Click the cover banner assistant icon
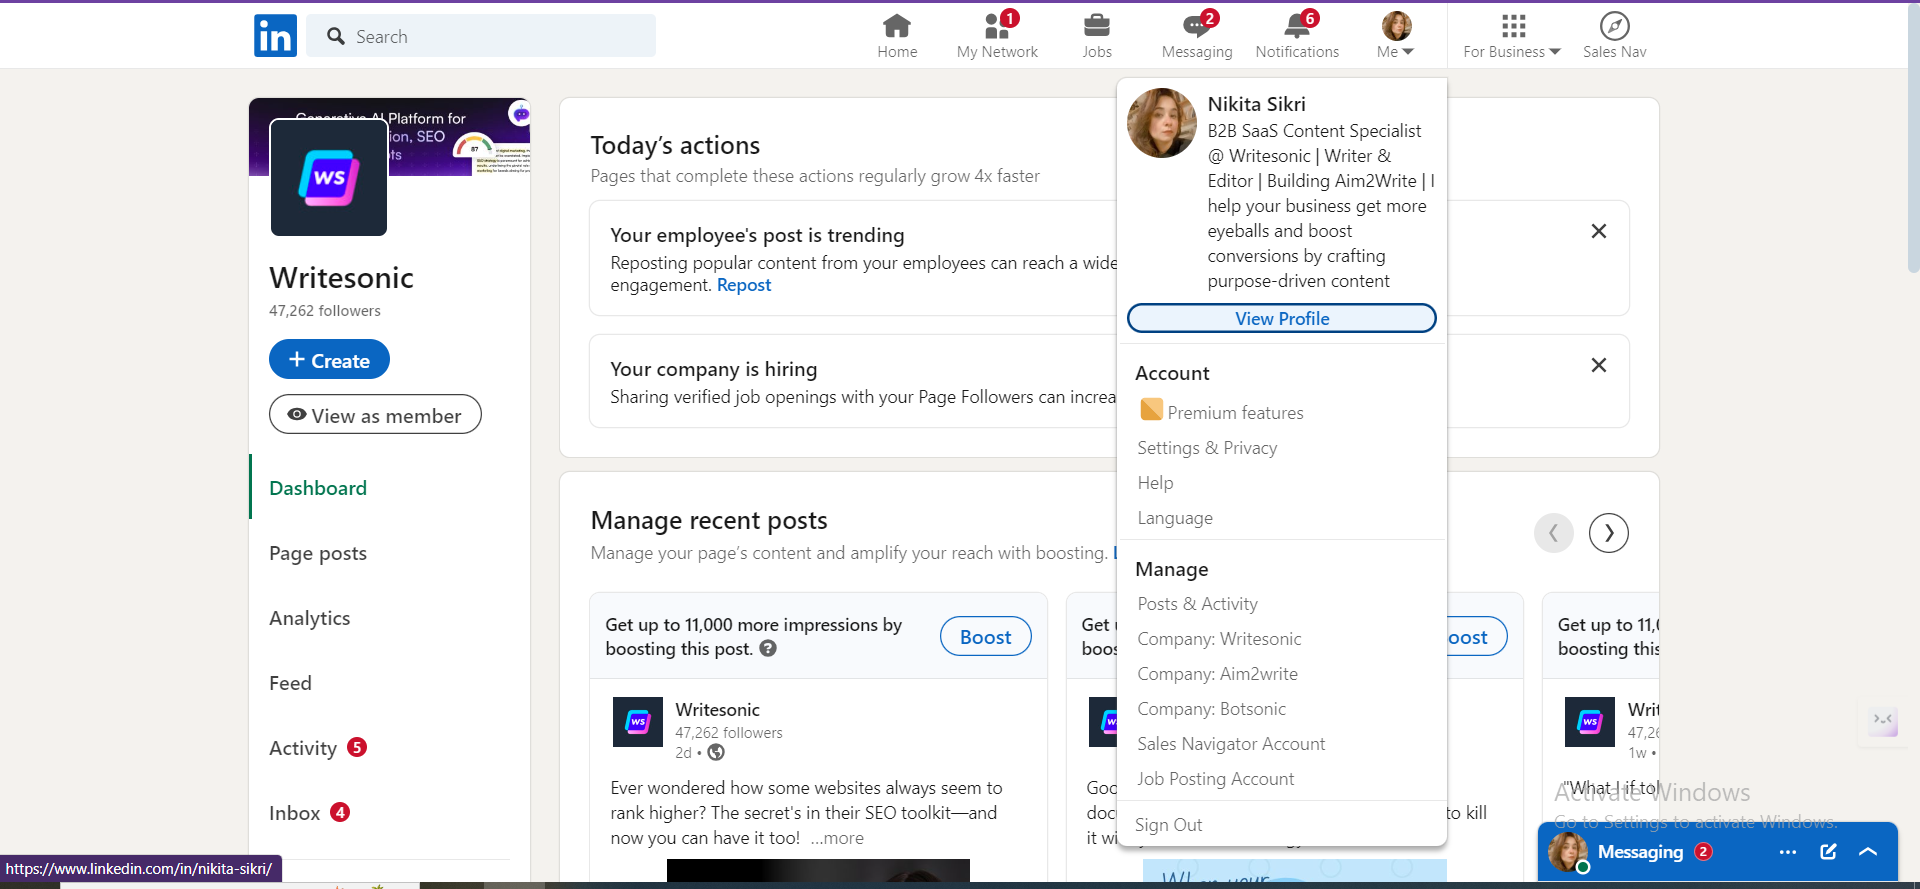Image resolution: width=1920 pixels, height=889 pixels. point(520,113)
